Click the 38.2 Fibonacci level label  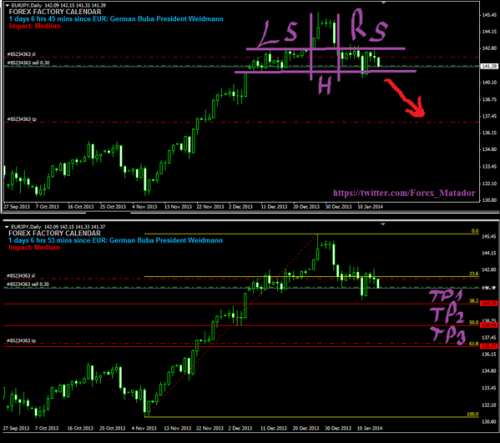[x=474, y=301]
